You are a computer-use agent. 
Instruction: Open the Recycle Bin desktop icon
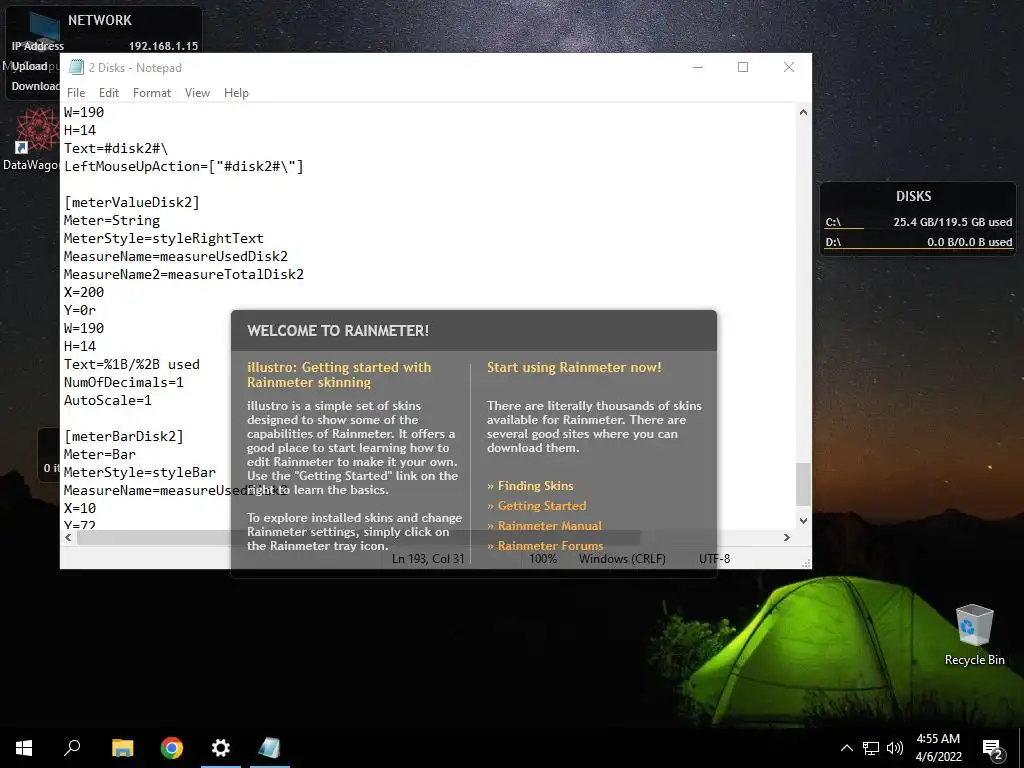(x=974, y=635)
